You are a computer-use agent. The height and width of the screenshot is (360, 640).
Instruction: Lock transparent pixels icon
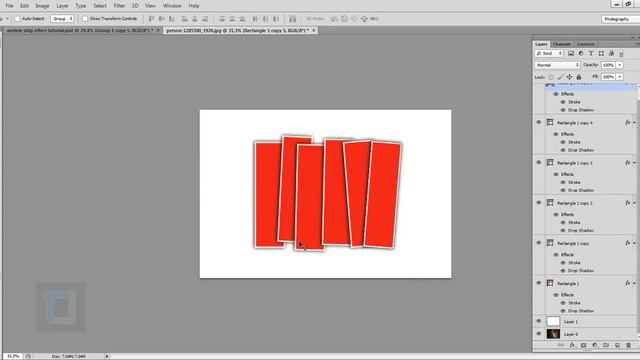[551, 77]
